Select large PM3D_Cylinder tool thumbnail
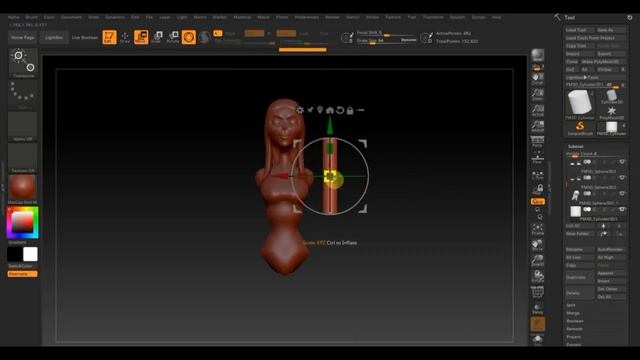The height and width of the screenshot is (360, 640). pyautogui.click(x=580, y=103)
